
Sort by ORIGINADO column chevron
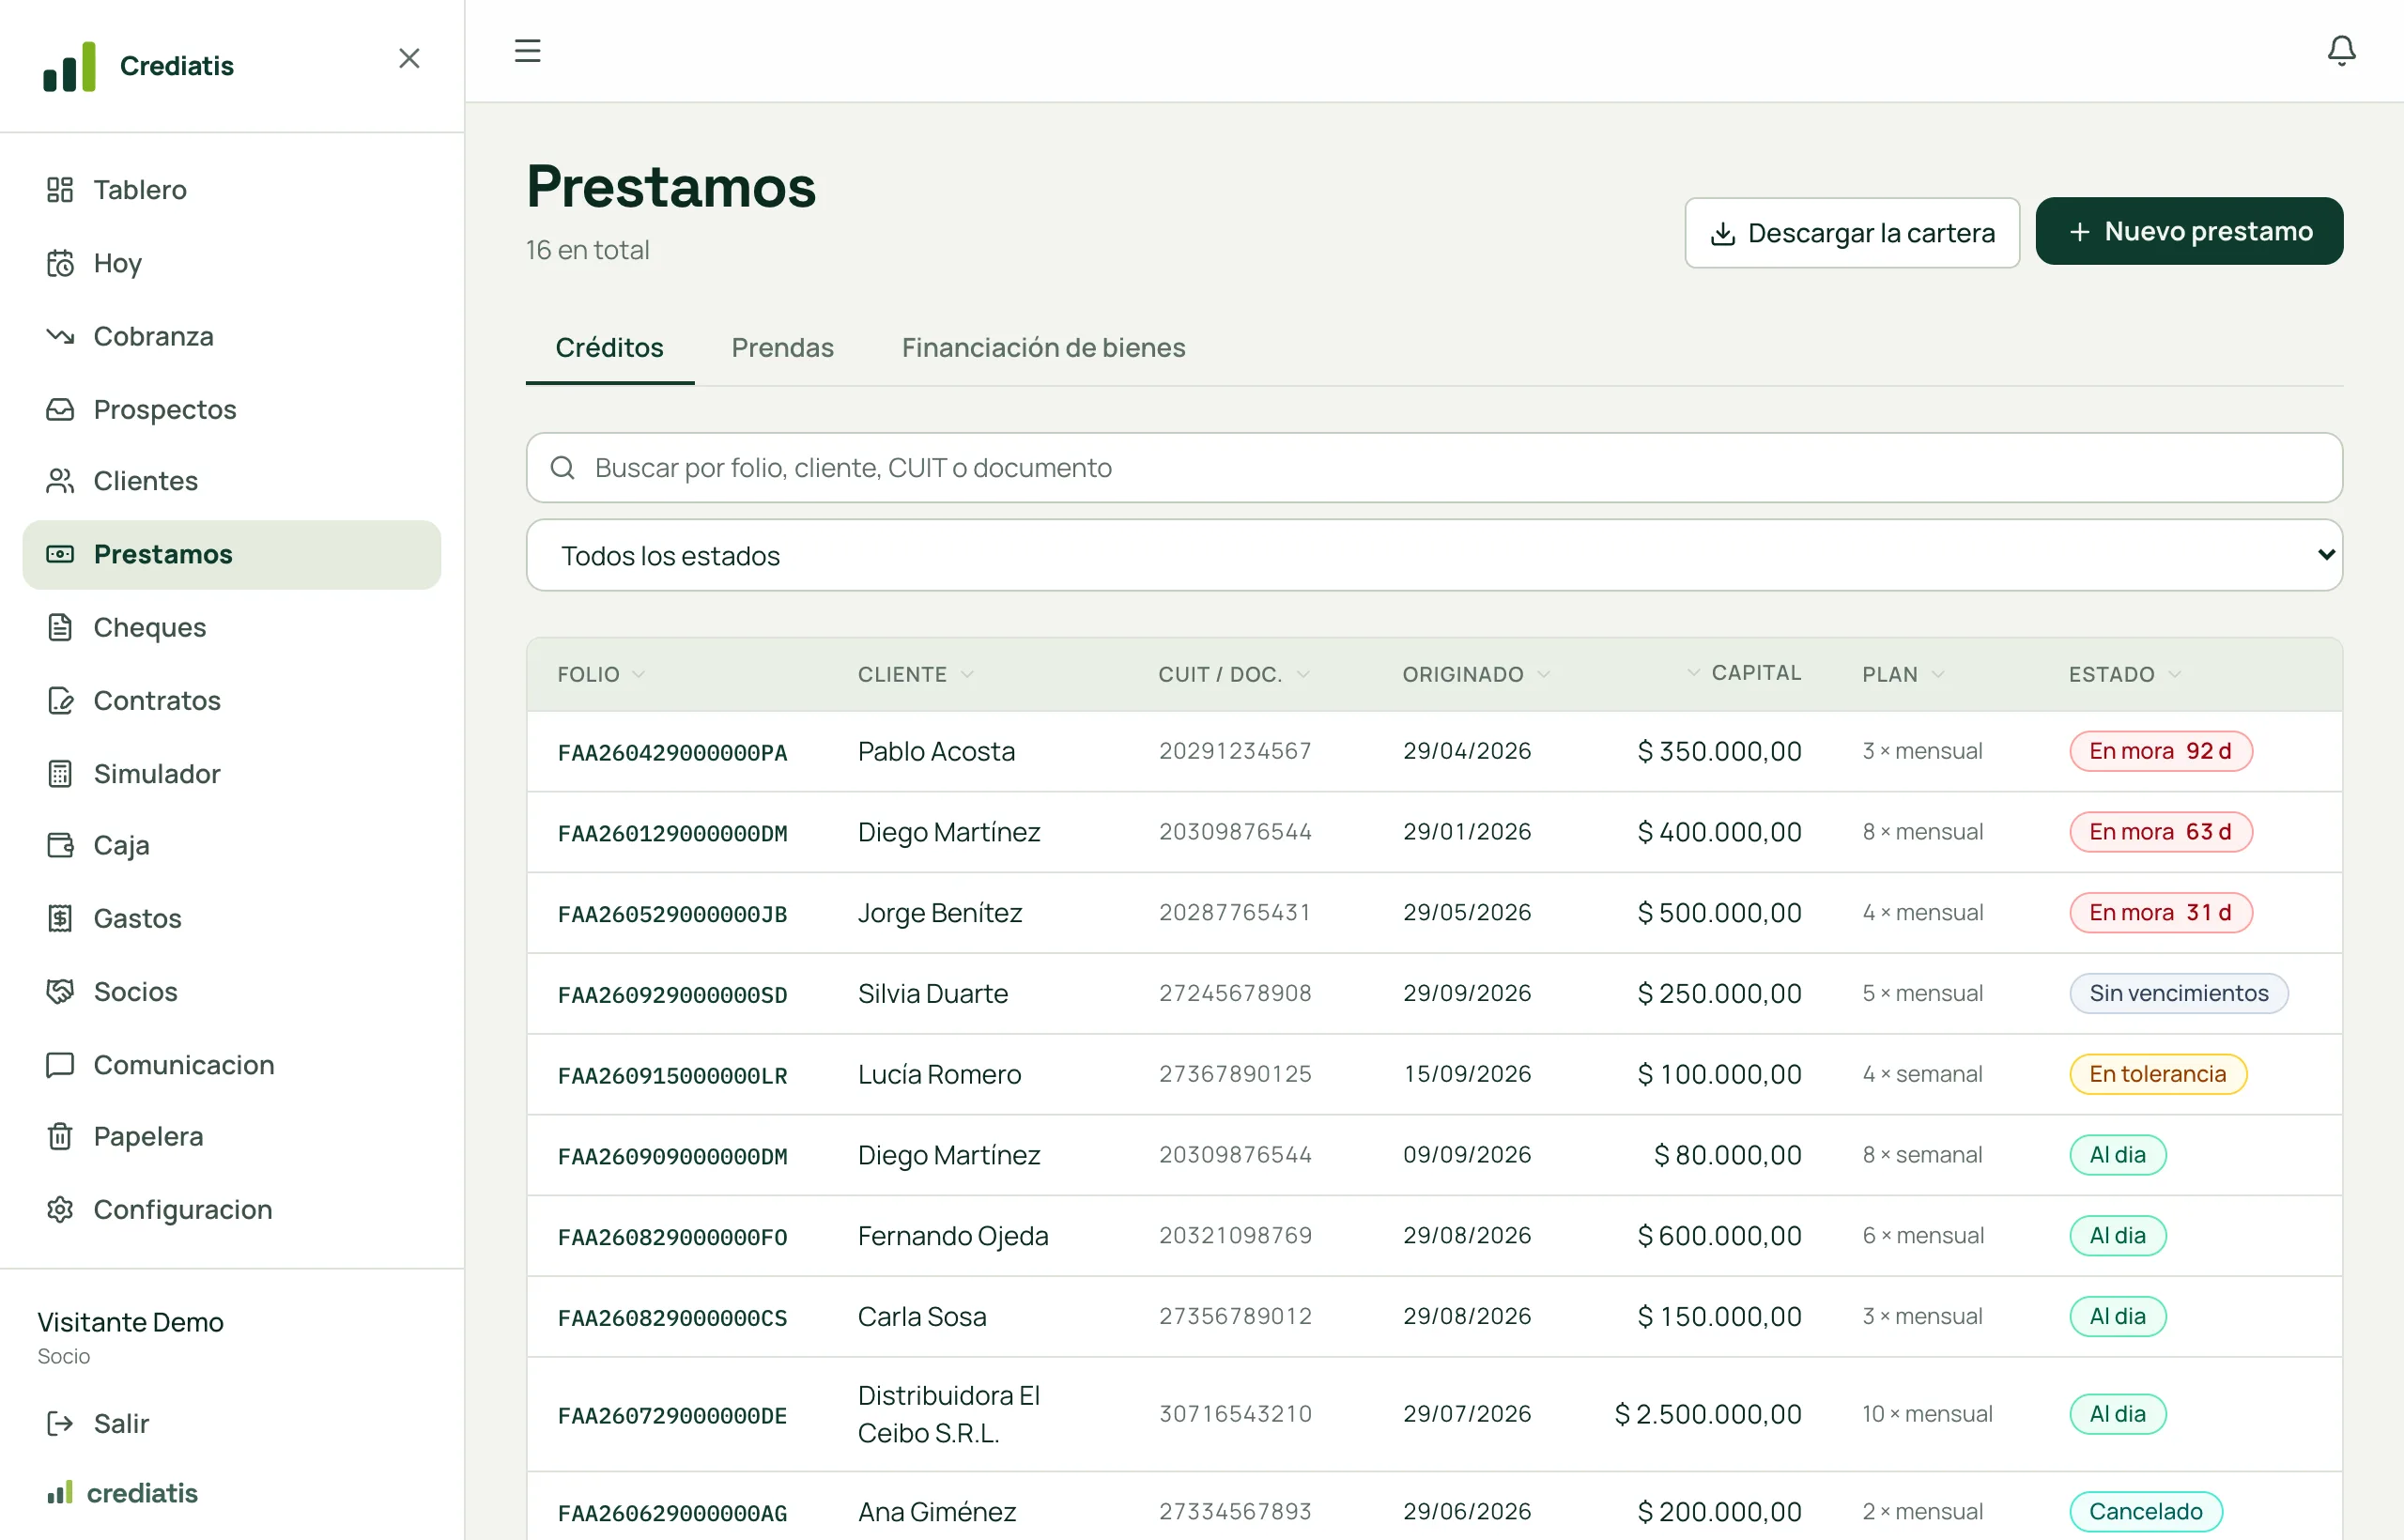pos(1543,674)
